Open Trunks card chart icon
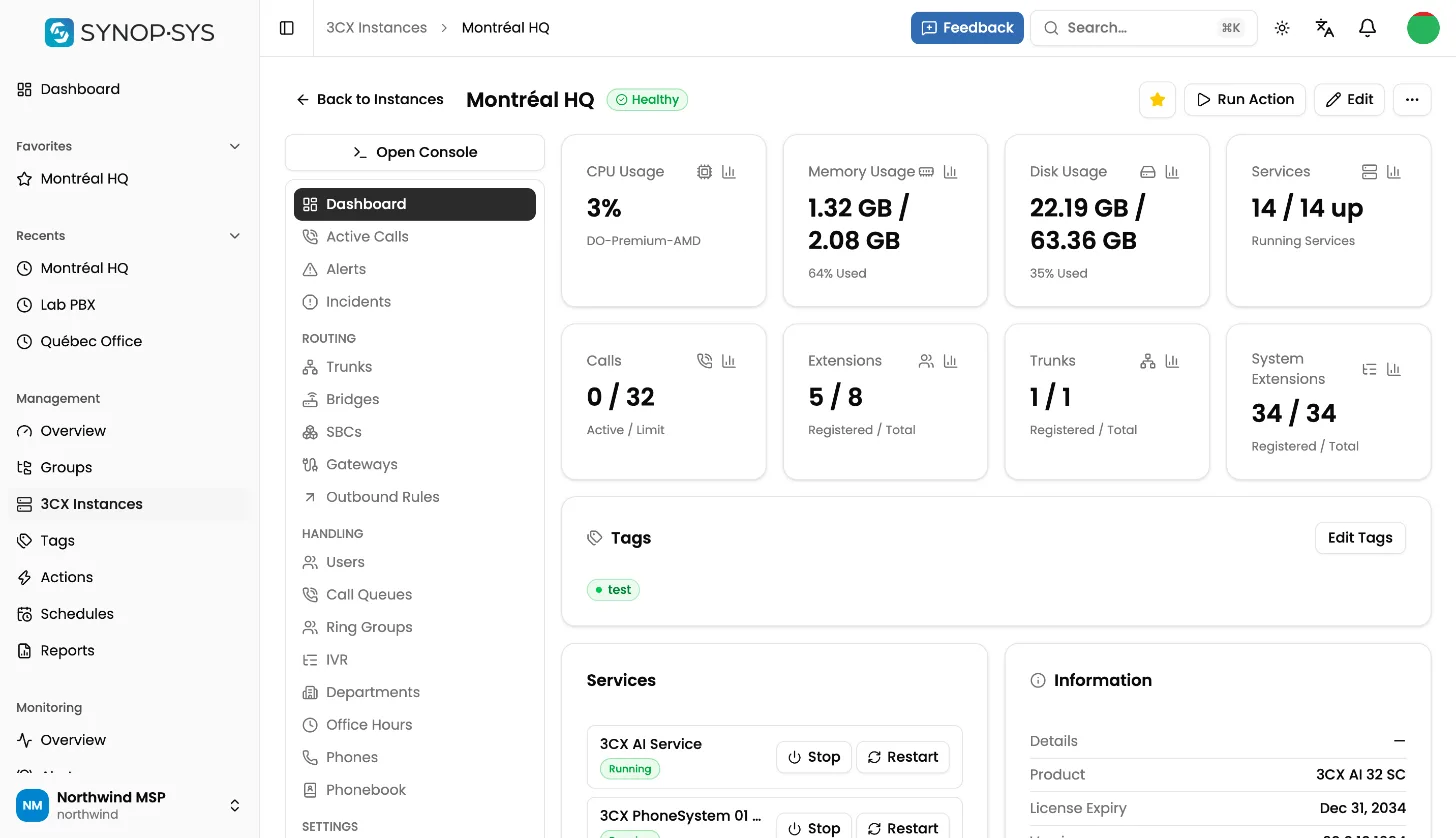The width and height of the screenshot is (1456, 838). (x=1172, y=361)
